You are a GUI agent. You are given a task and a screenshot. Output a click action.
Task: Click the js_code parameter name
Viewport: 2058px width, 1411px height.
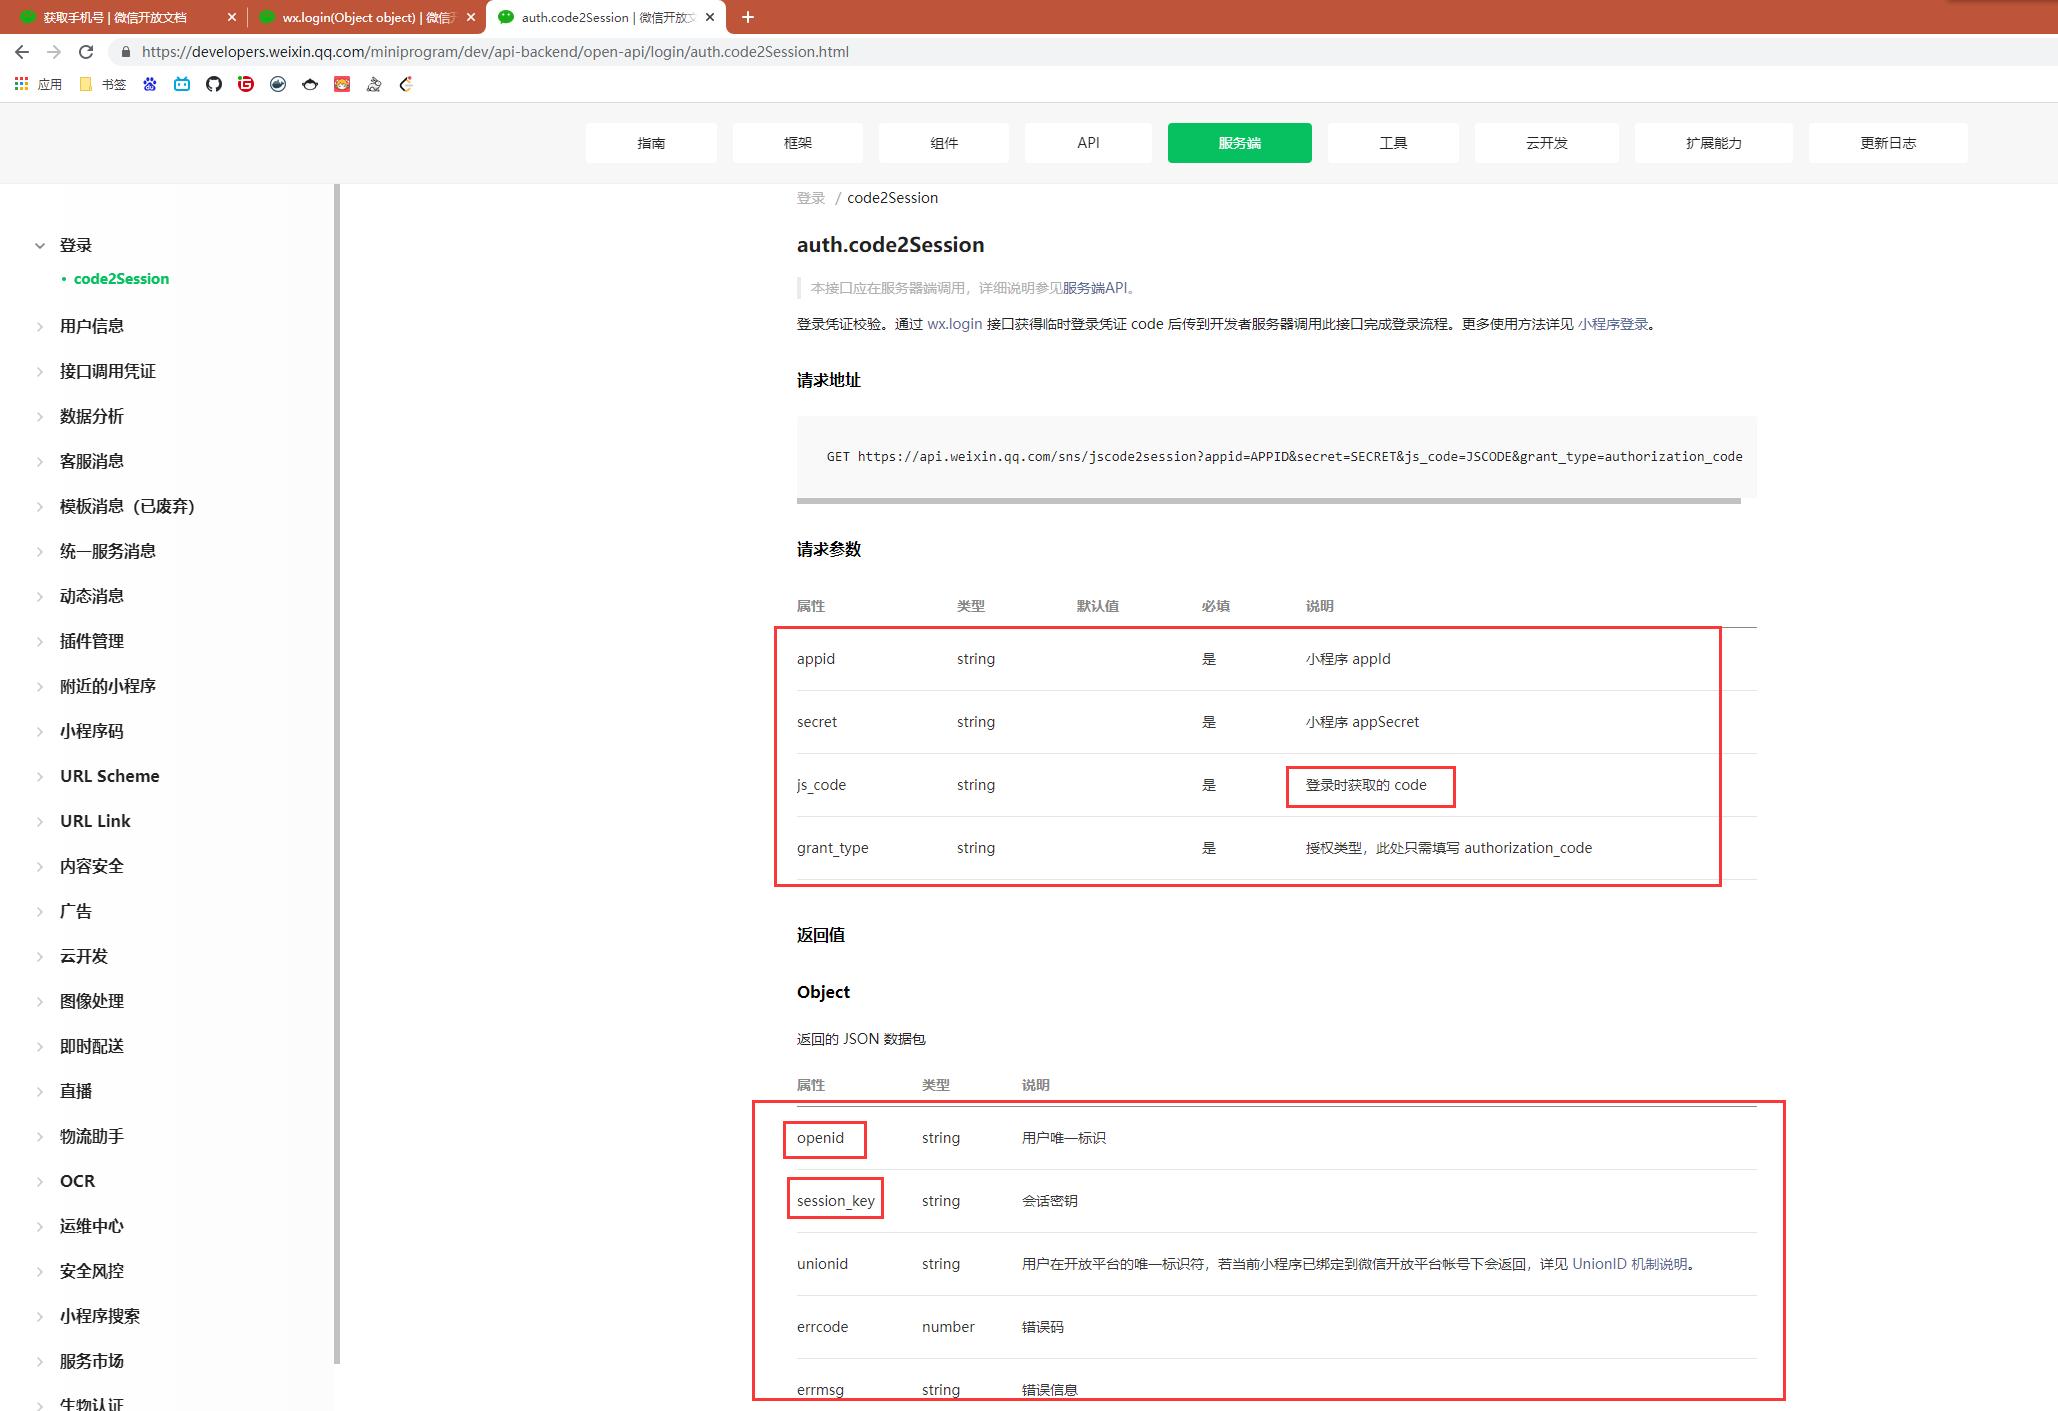pos(821,785)
